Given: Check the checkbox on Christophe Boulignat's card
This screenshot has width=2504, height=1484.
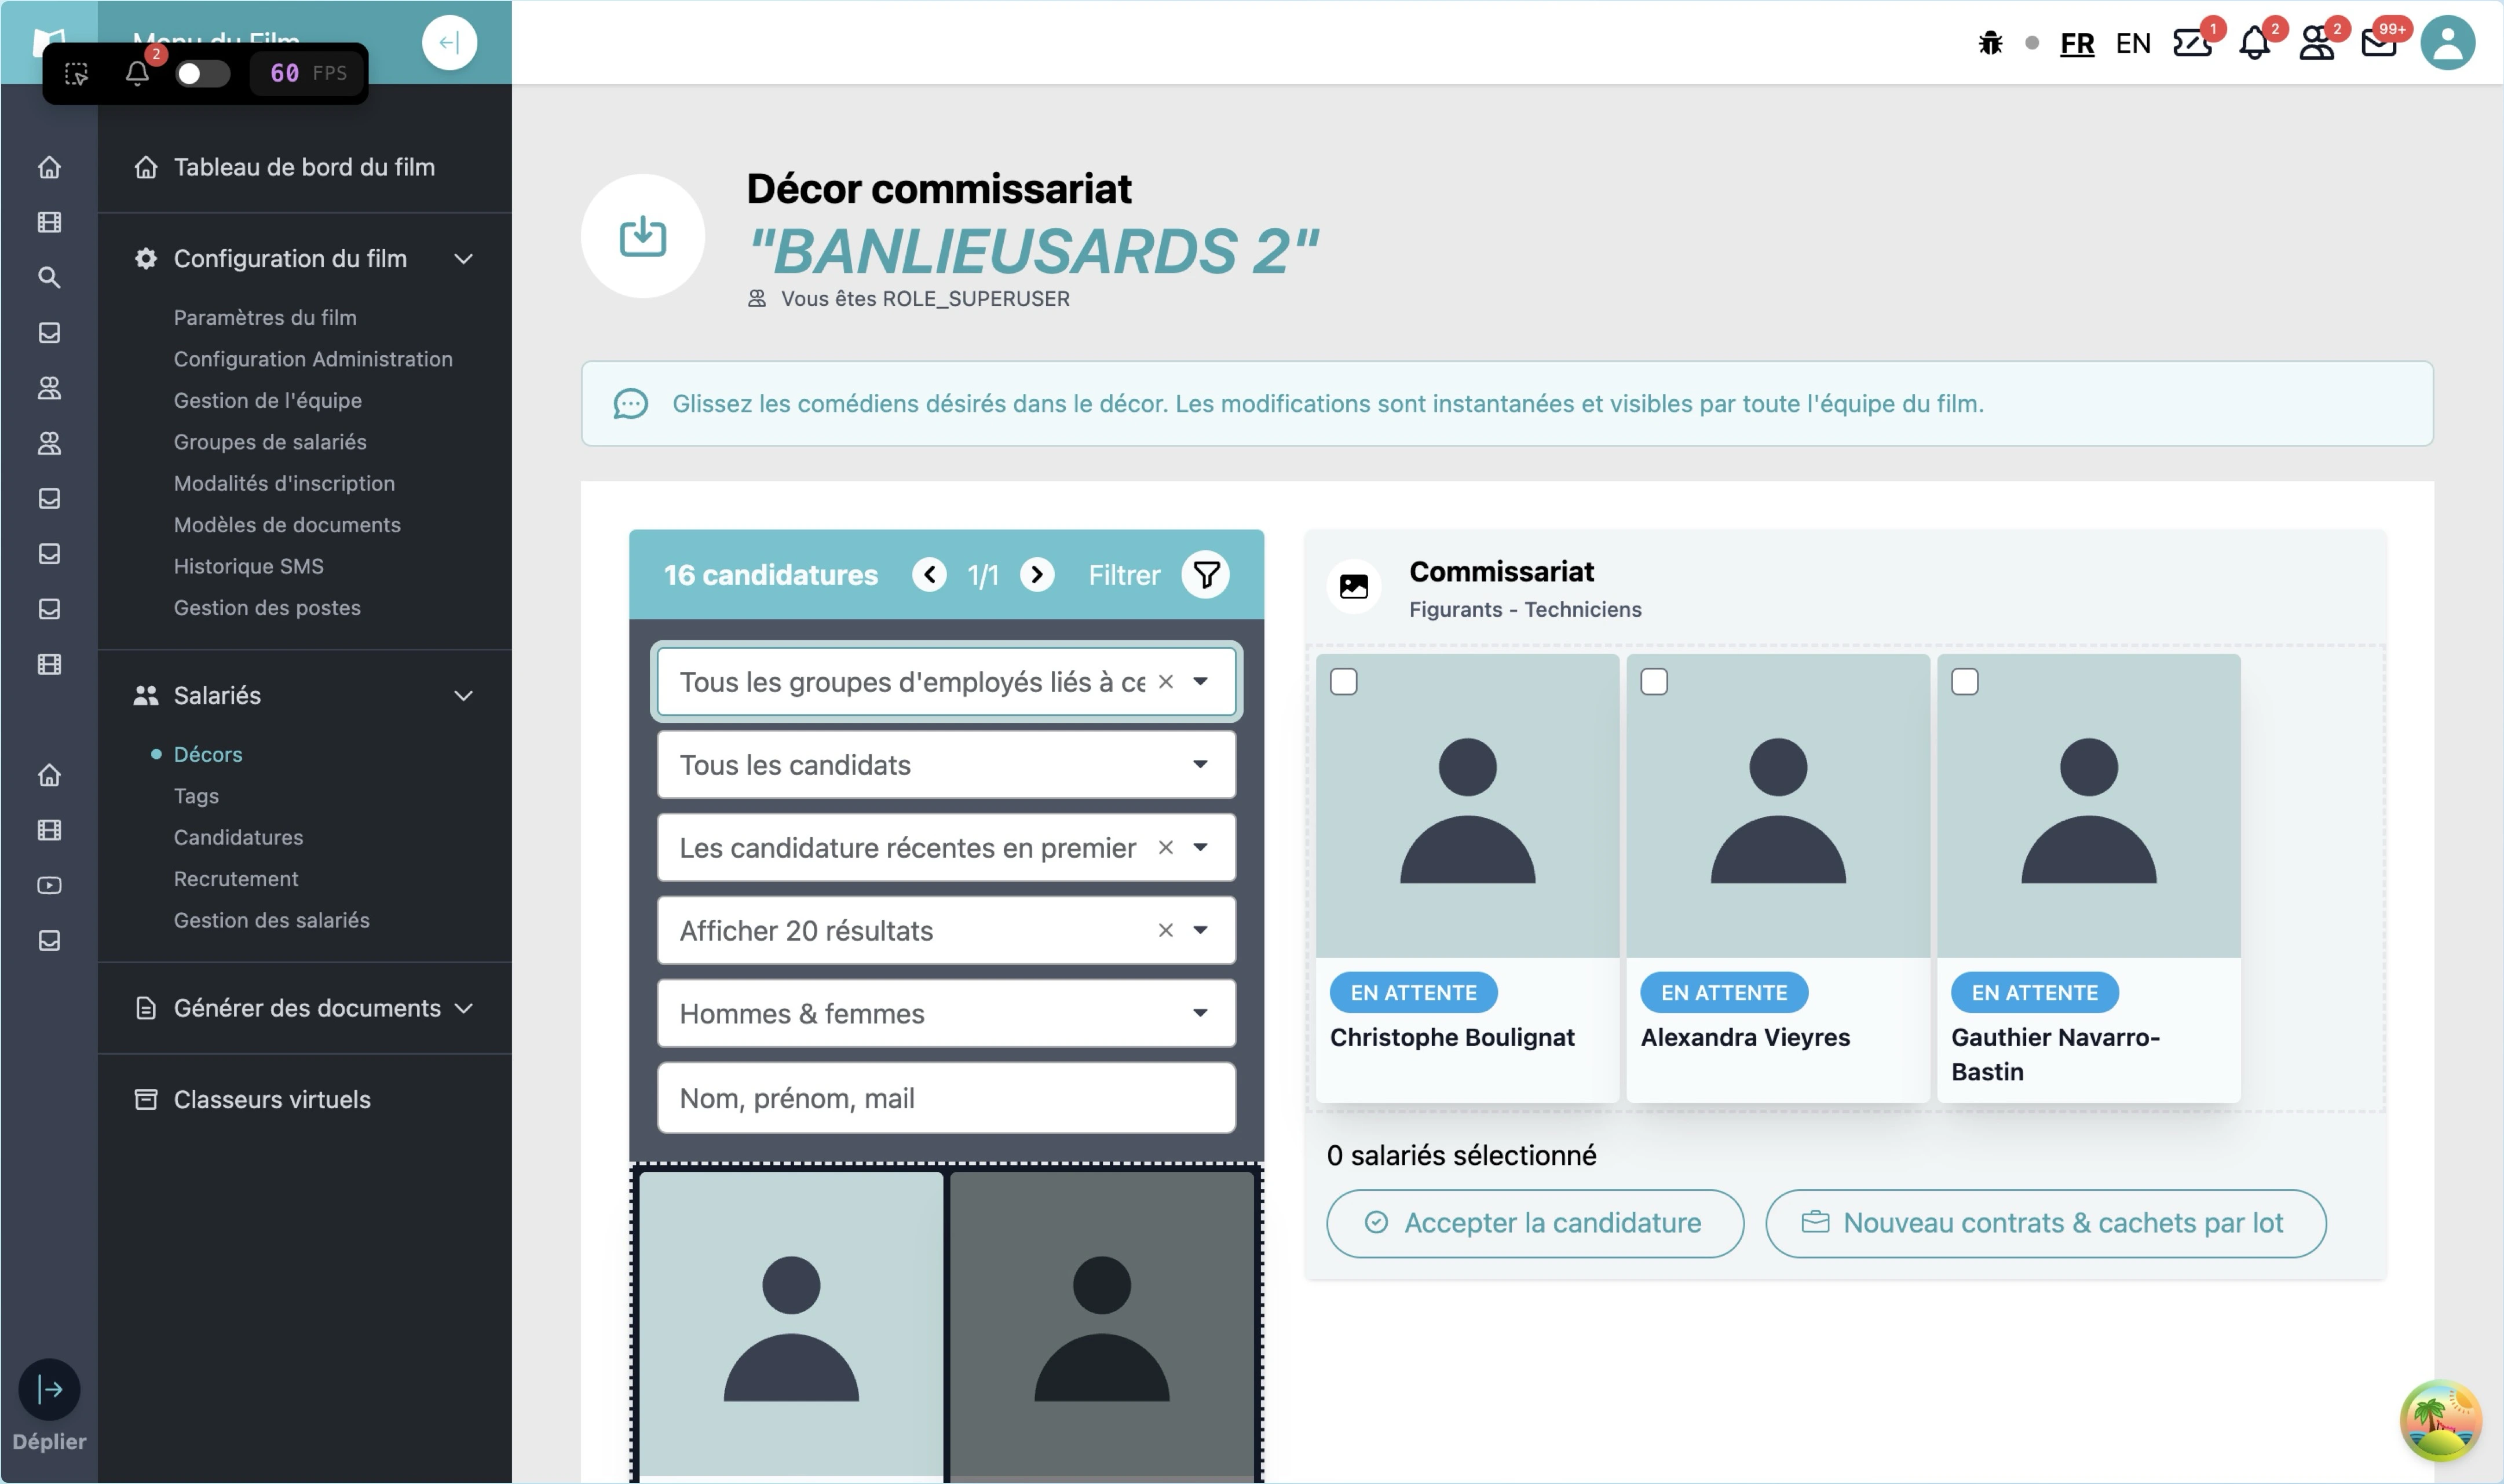Looking at the screenshot, I should [1345, 681].
